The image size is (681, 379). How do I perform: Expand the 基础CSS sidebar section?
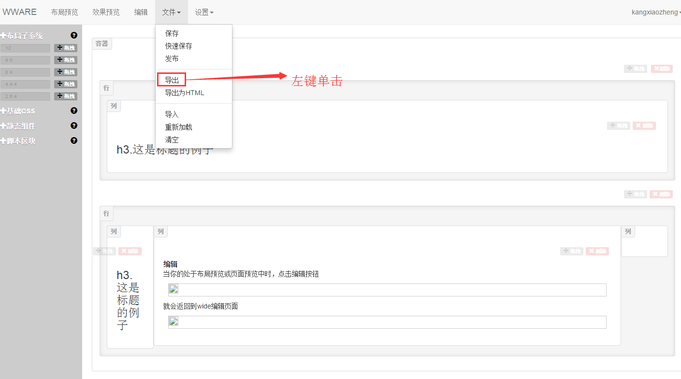pos(18,111)
